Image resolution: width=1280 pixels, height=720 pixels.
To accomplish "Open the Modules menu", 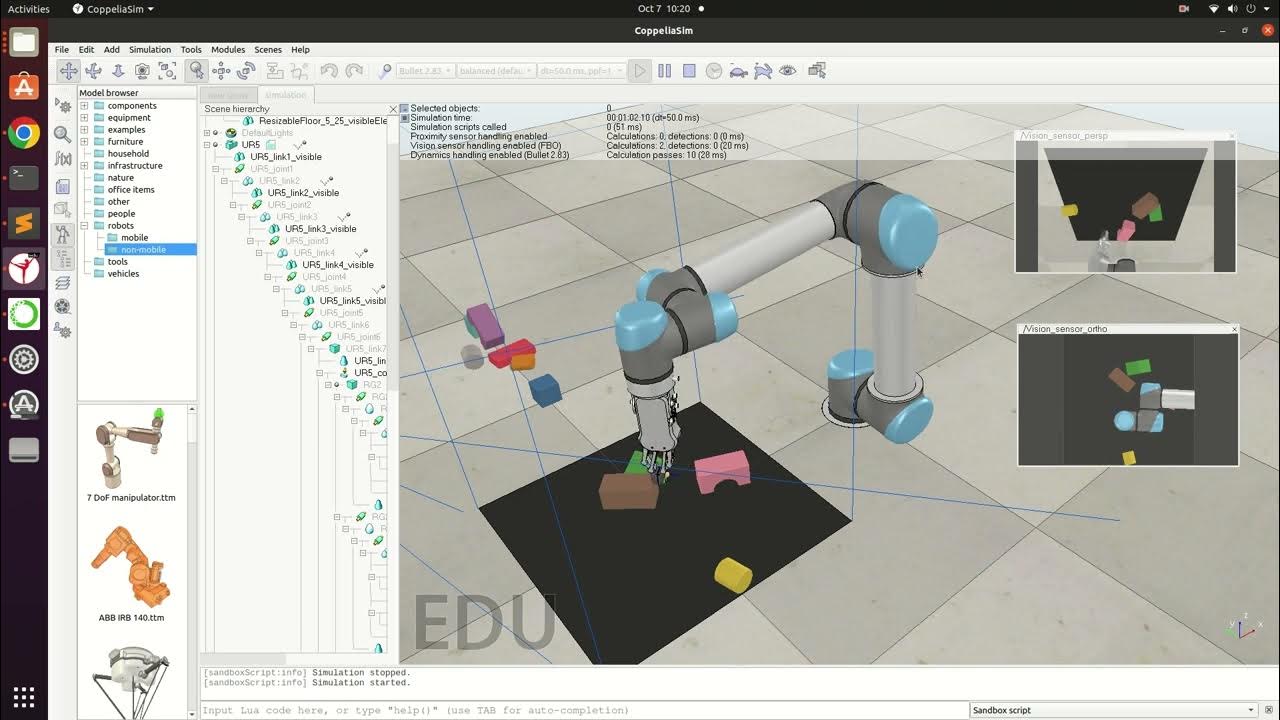I will pos(228,49).
